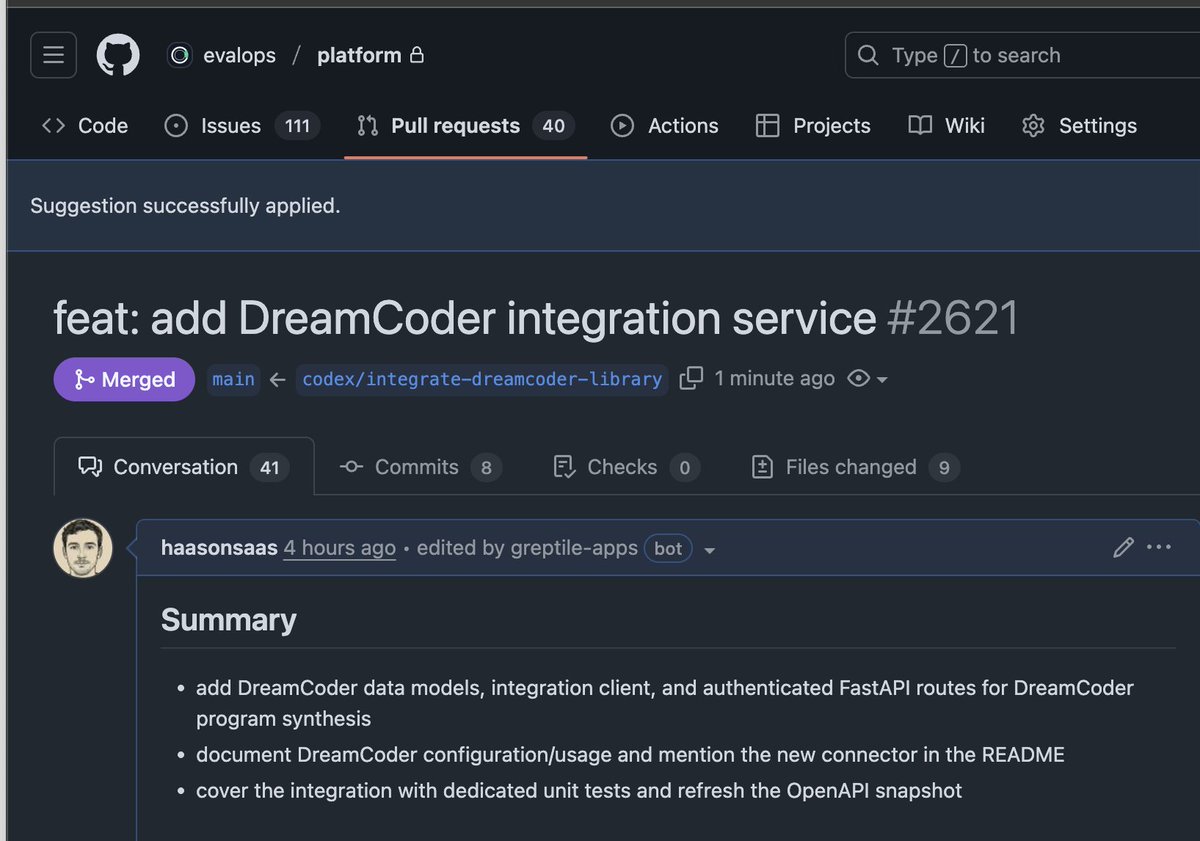Select the Conversation tab

click(184, 467)
